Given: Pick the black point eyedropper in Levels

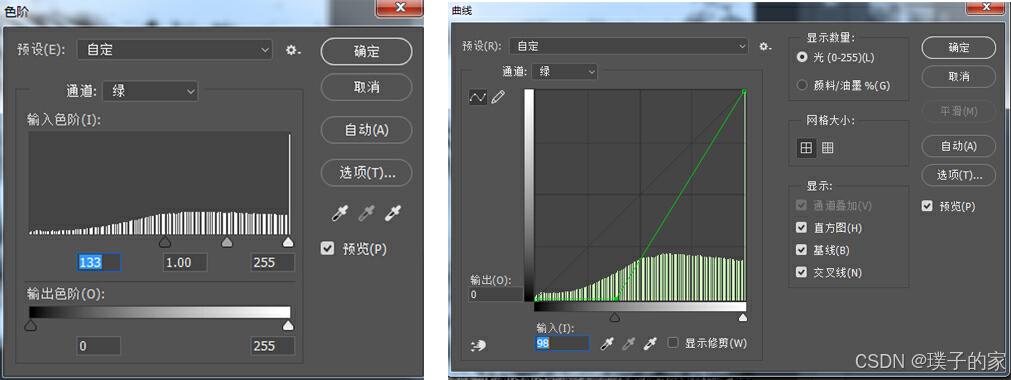Looking at the screenshot, I should click(x=339, y=214).
